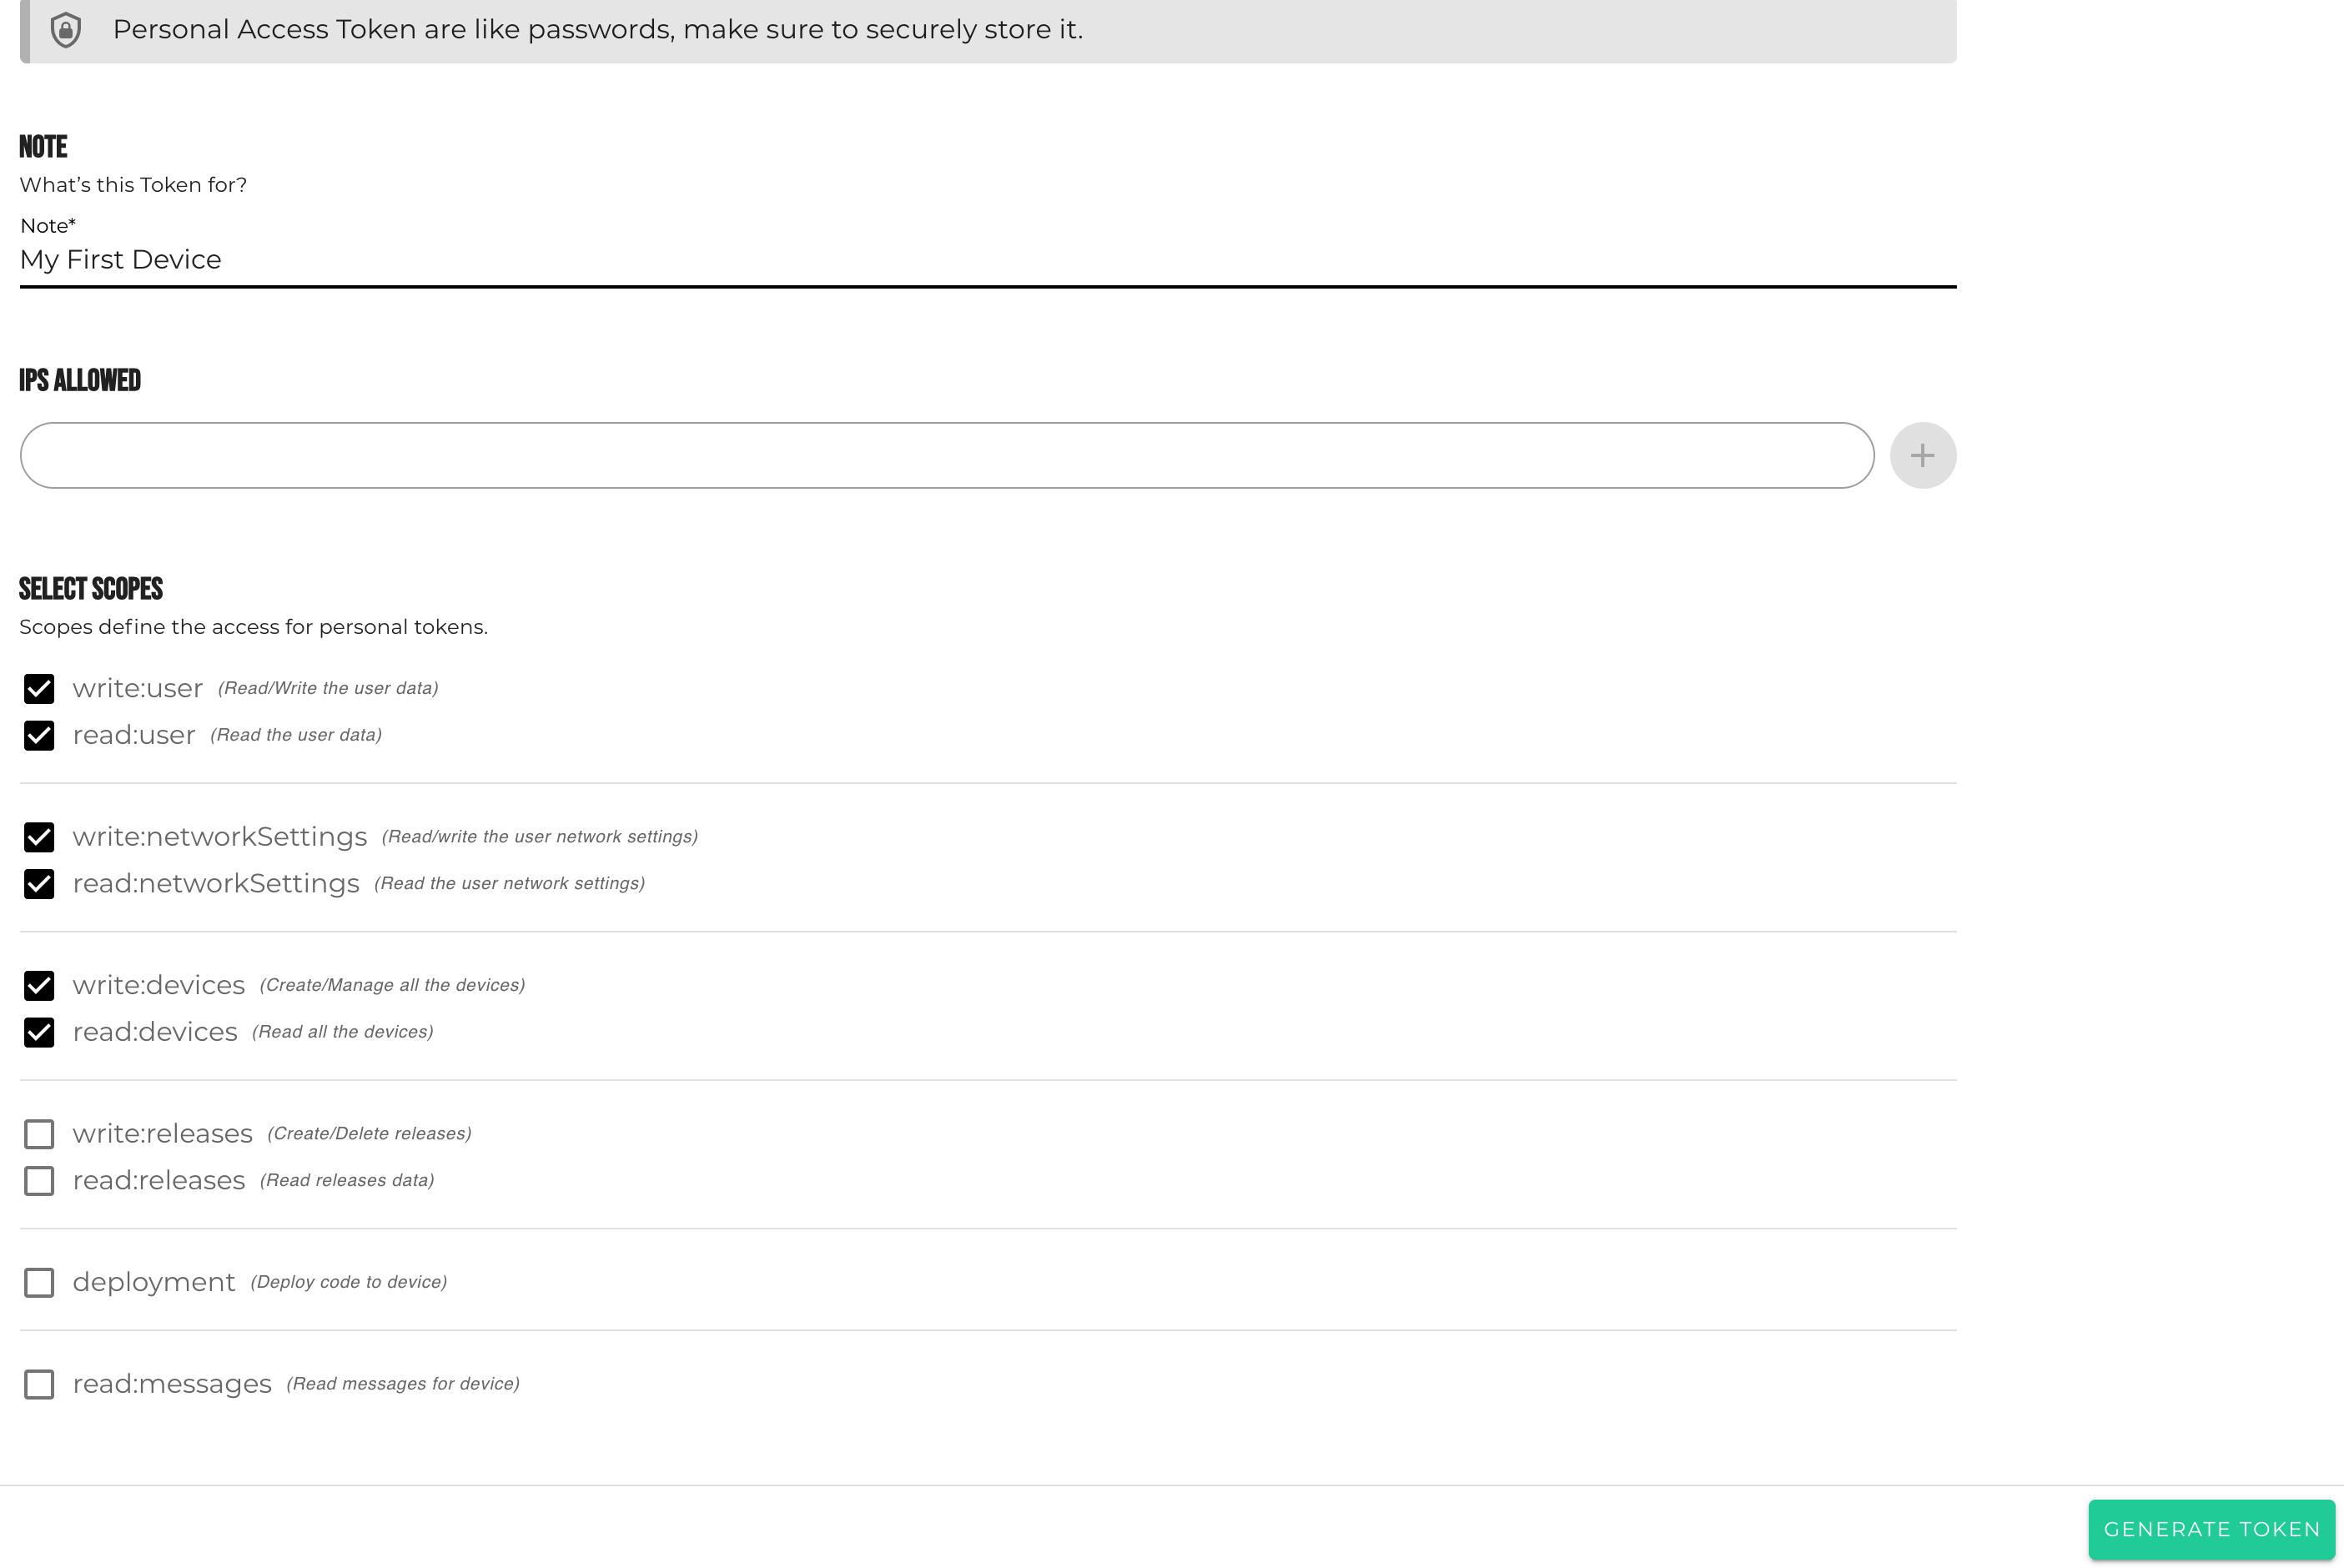Disable the write:networkSettings scope
Screen dimensions: 2344x1568
39,837
